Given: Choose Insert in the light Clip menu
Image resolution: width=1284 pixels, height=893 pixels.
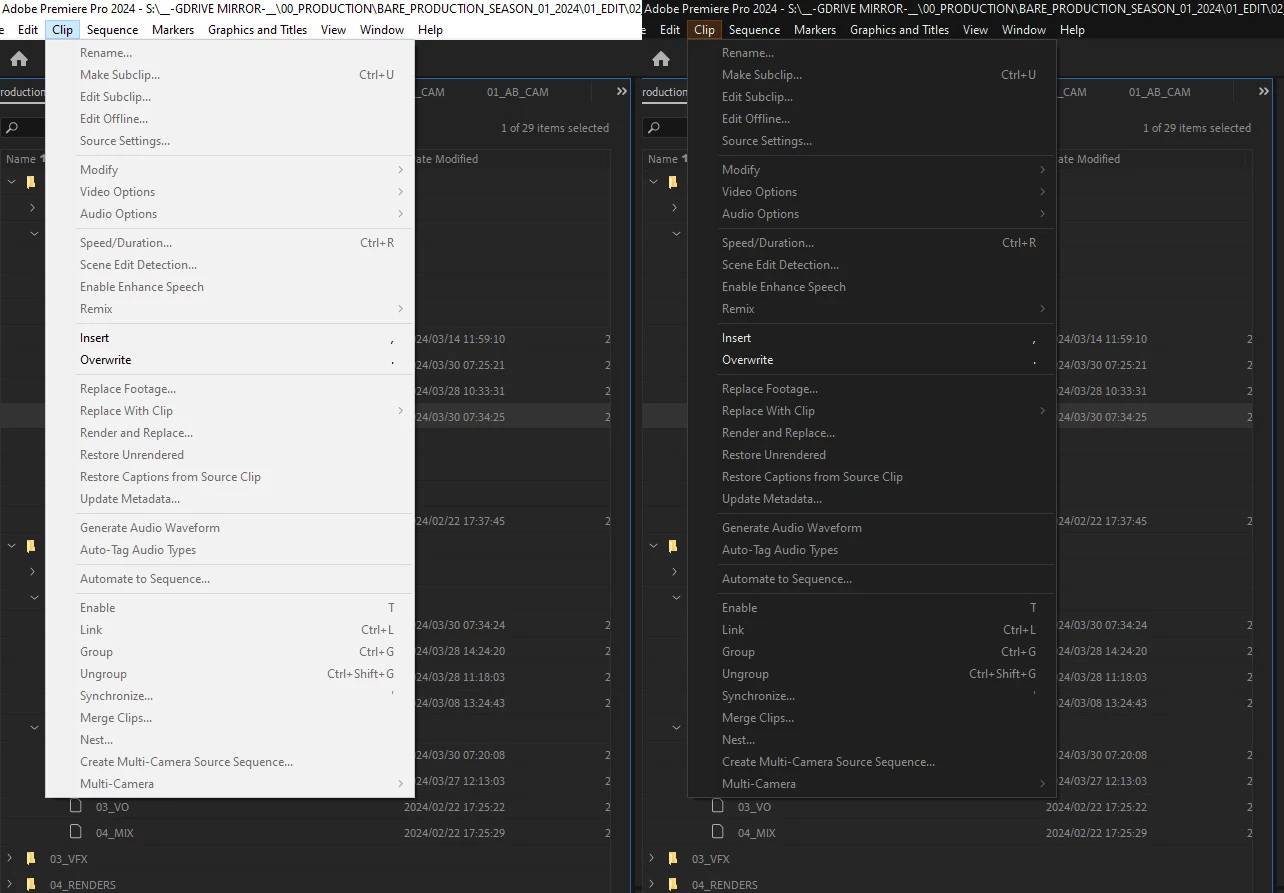Looking at the screenshot, I should point(230,338).
